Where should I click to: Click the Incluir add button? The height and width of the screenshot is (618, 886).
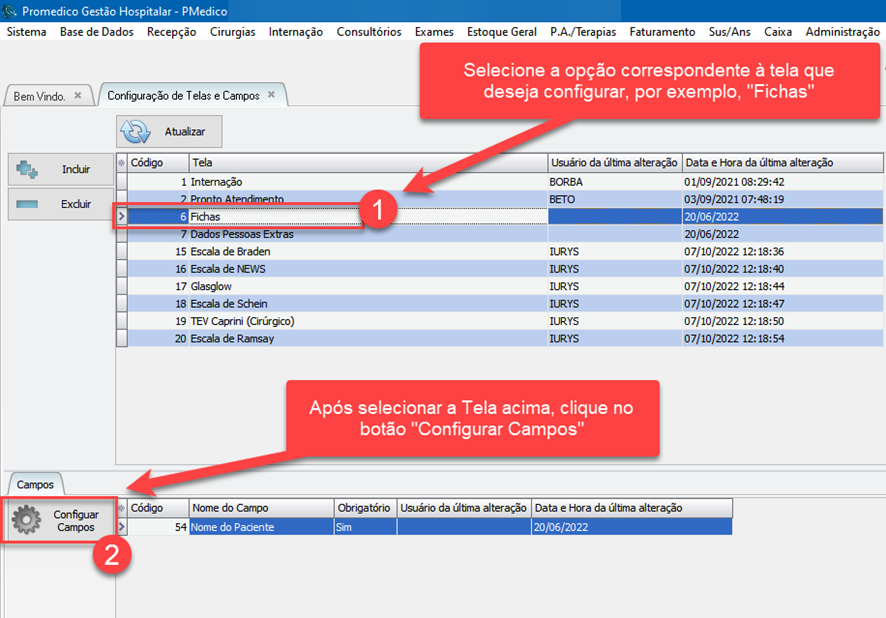click(60, 169)
